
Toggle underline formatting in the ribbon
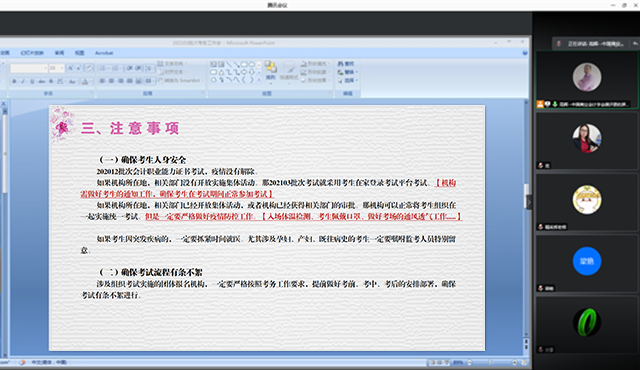coord(32,82)
